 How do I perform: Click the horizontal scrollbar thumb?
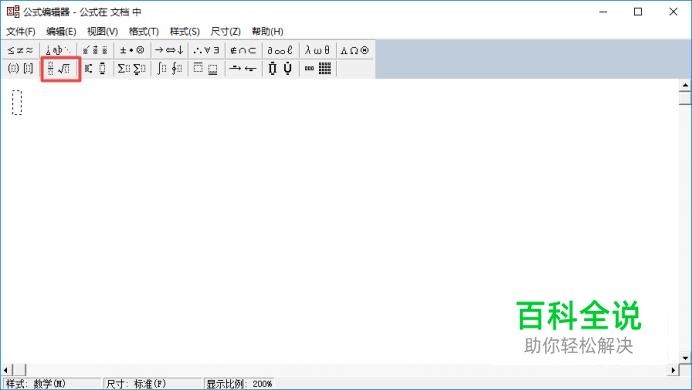point(19,370)
